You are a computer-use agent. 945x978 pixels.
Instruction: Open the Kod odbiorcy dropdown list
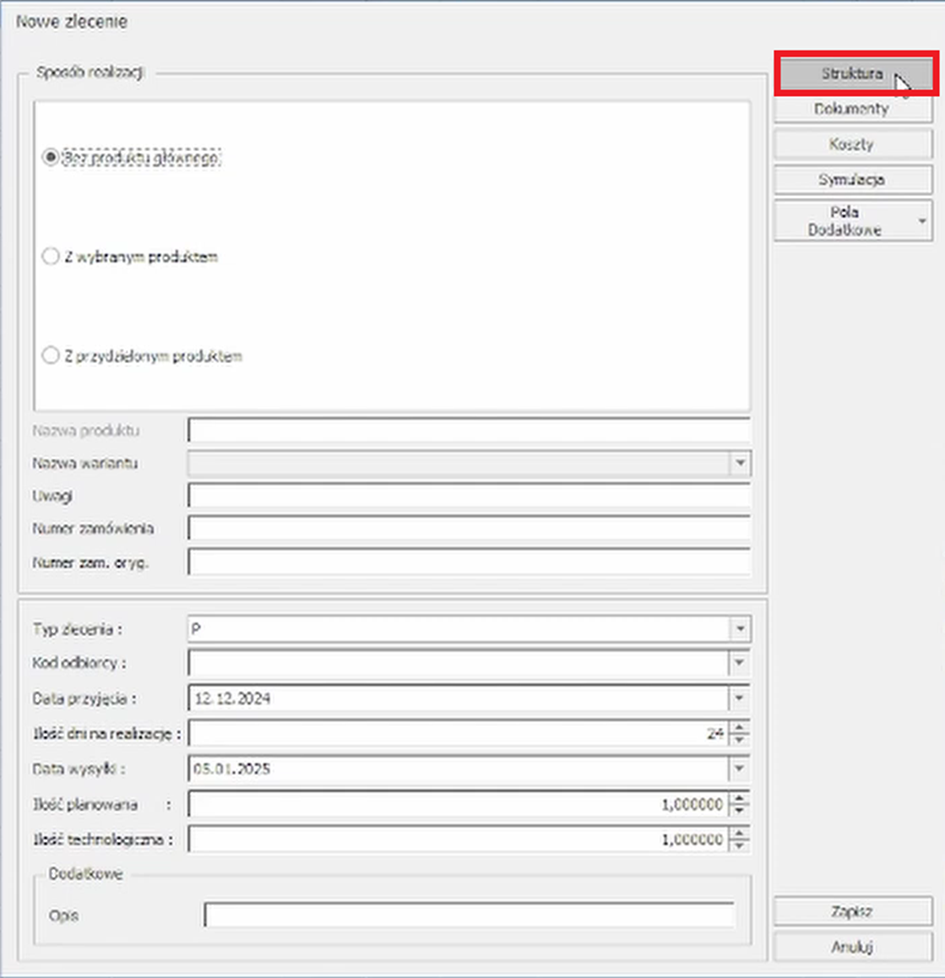(740, 663)
